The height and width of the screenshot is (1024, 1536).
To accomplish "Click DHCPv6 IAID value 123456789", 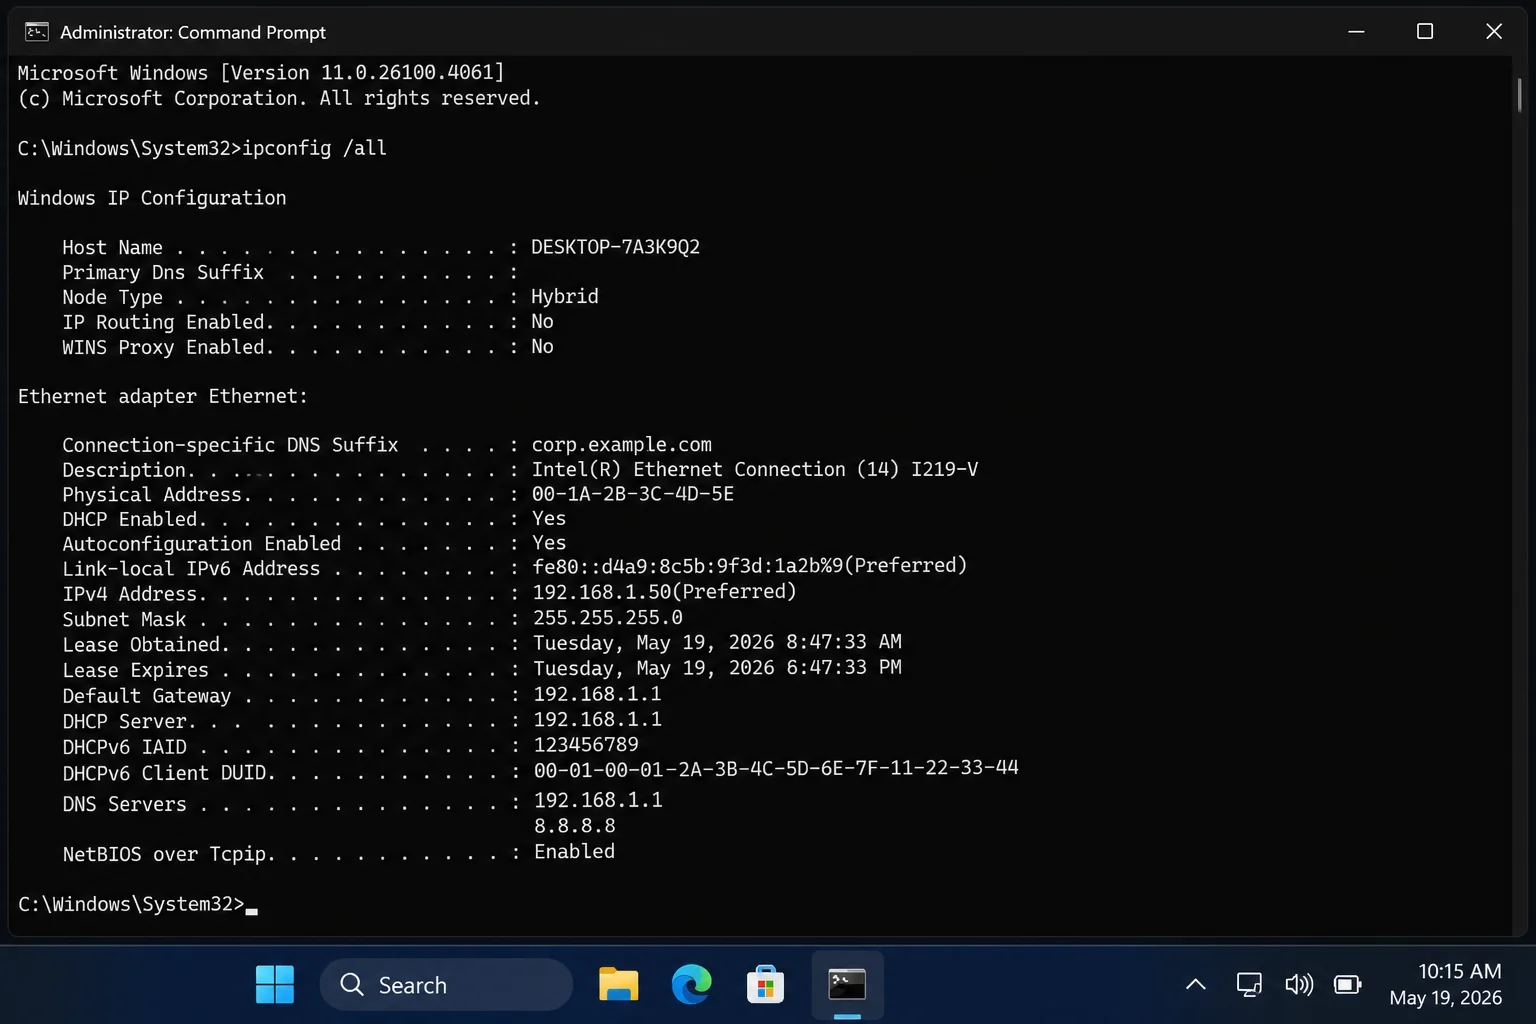I will point(586,745).
